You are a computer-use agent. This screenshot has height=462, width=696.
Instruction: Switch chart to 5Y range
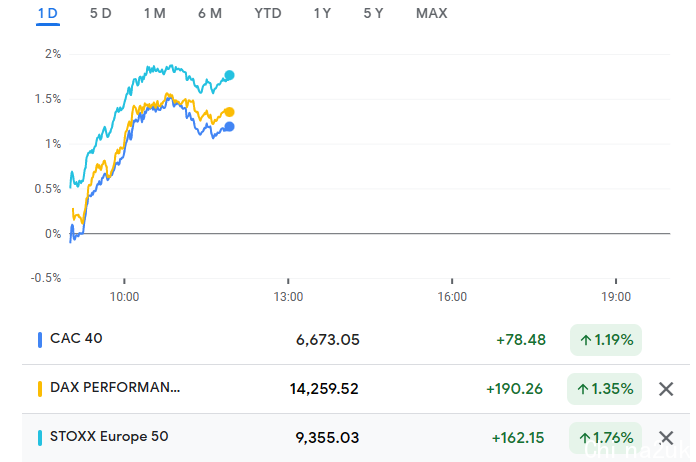coord(373,13)
